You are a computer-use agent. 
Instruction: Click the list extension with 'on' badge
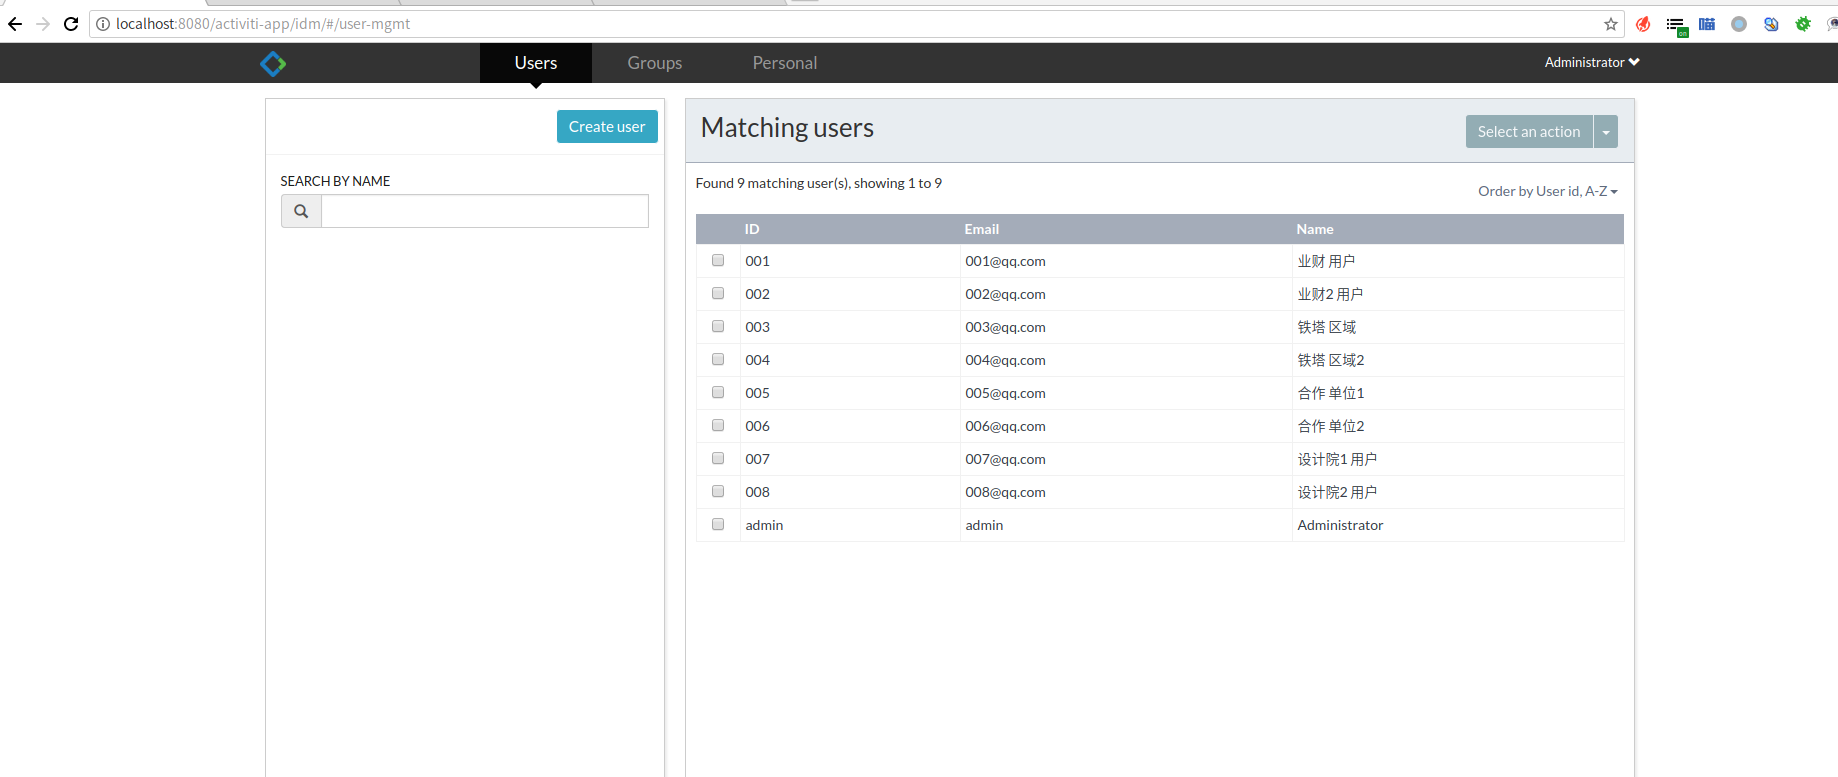coord(1676,25)
